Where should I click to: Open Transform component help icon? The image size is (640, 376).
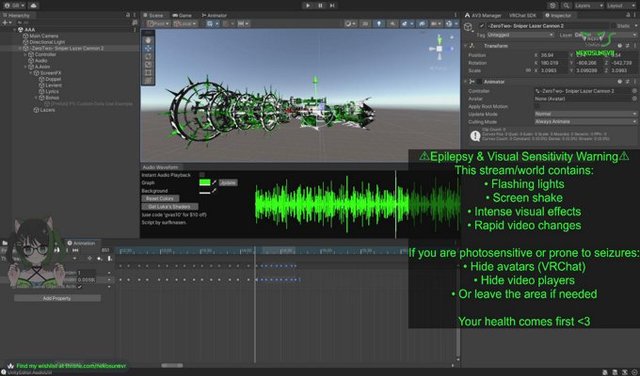pyautogui.click(x=620, y=46)
